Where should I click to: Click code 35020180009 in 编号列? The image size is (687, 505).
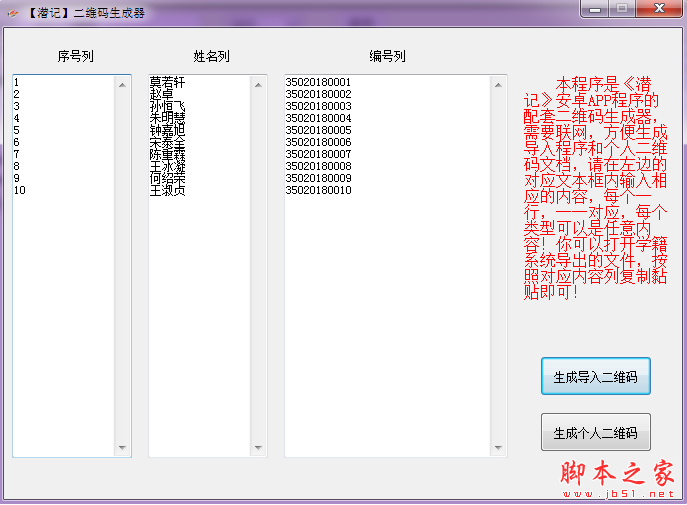(x=319, y=178)
